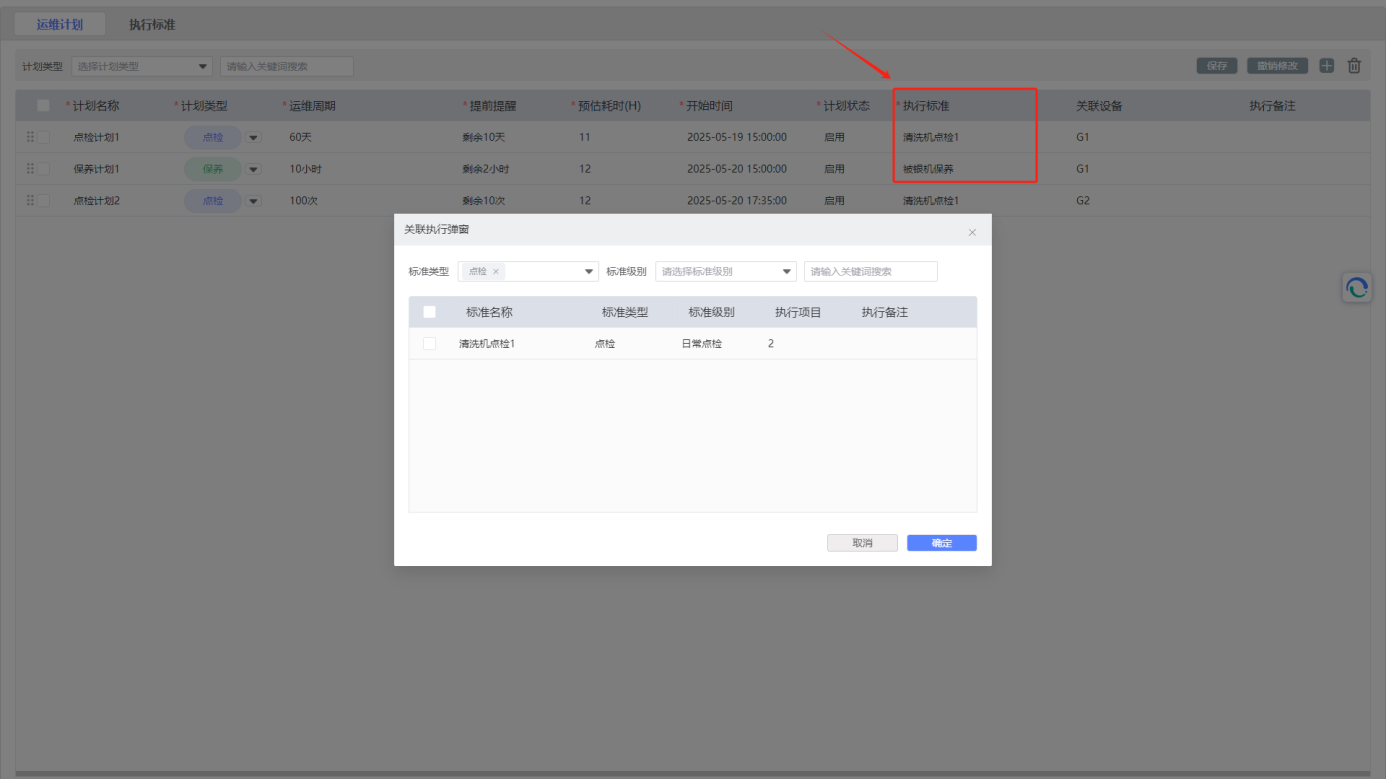
Task: Open type dropdown arrow beside 保养 tag
Action: [253, 170]
